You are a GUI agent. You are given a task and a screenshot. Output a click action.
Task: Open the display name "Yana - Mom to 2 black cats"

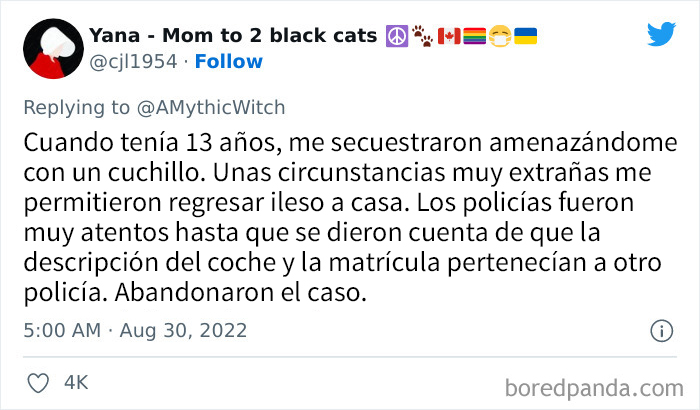coord(235,36)
